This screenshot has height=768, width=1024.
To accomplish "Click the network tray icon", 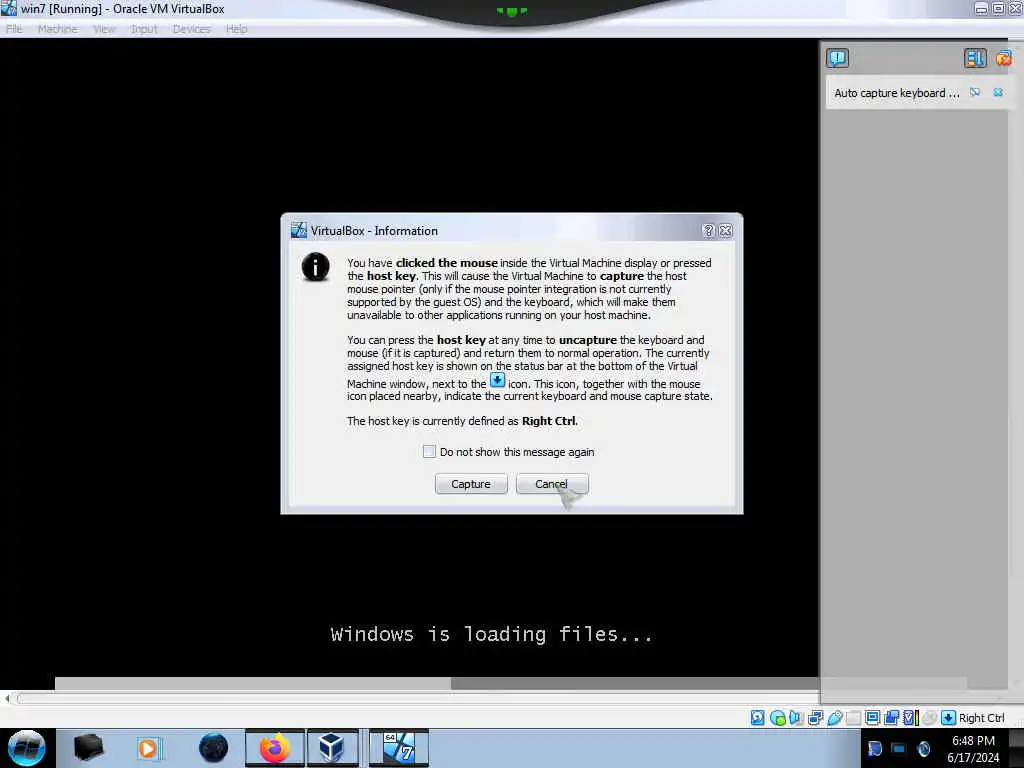I will click(899, 748).
